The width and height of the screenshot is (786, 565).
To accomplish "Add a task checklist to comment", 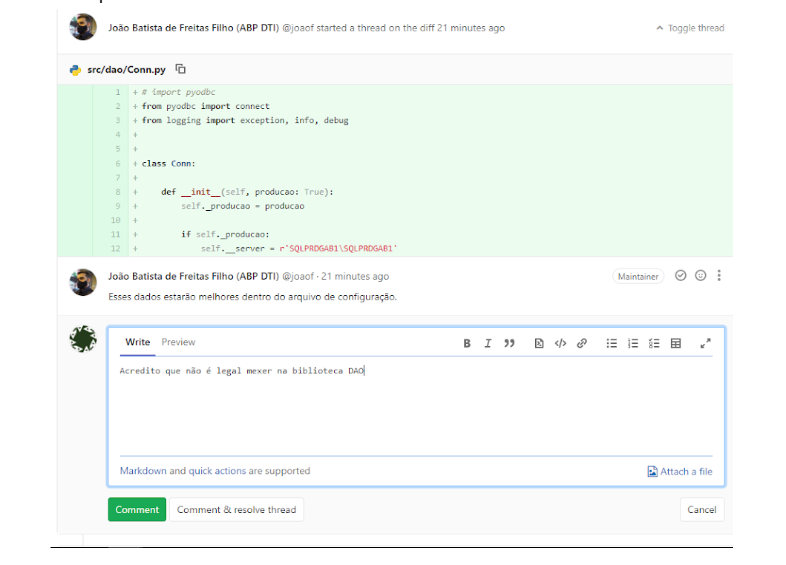I will pyautogui.click(x=654, y=343).
